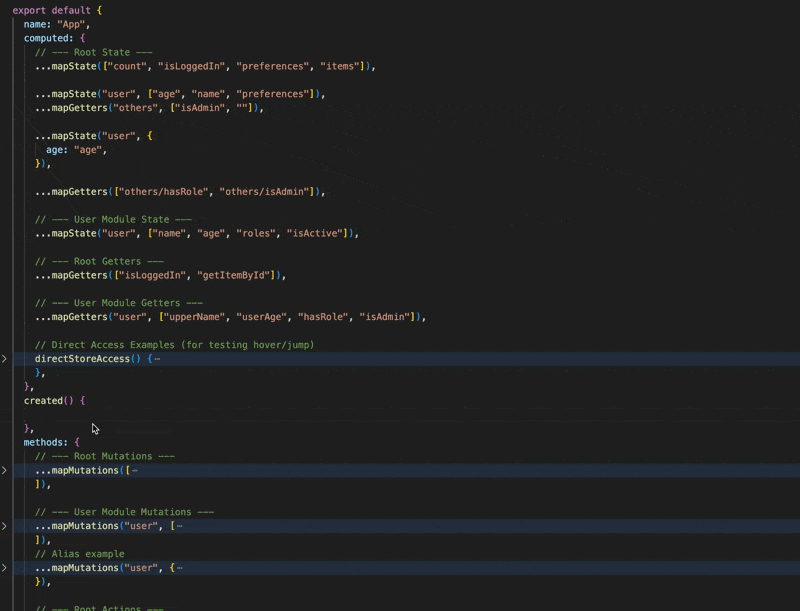Click the collapsed ellipsis after mapMutations([
The height and width of the screenshot is (611, 800).
(x=135, y=470)
